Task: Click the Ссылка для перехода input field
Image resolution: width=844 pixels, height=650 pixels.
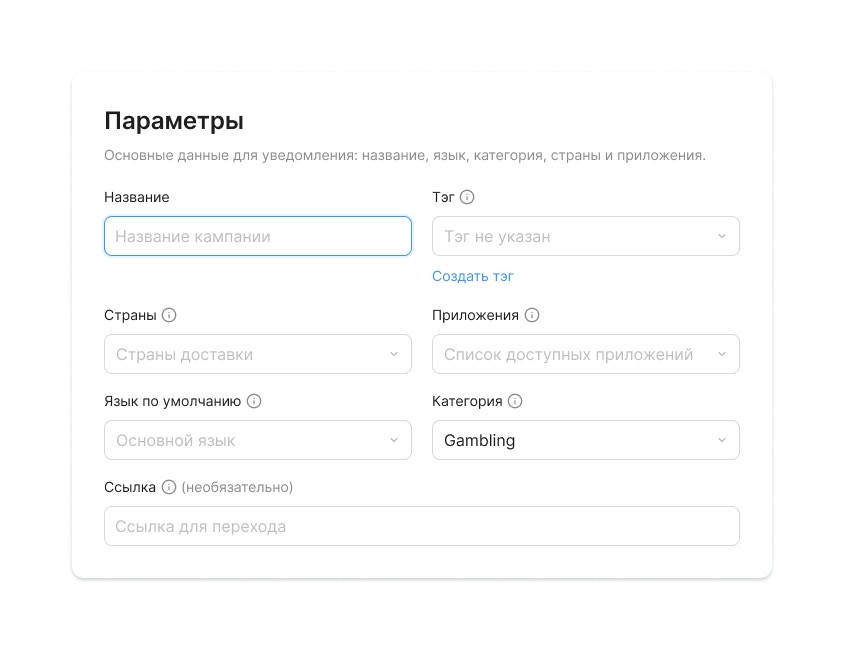Action: pos(421,525)
